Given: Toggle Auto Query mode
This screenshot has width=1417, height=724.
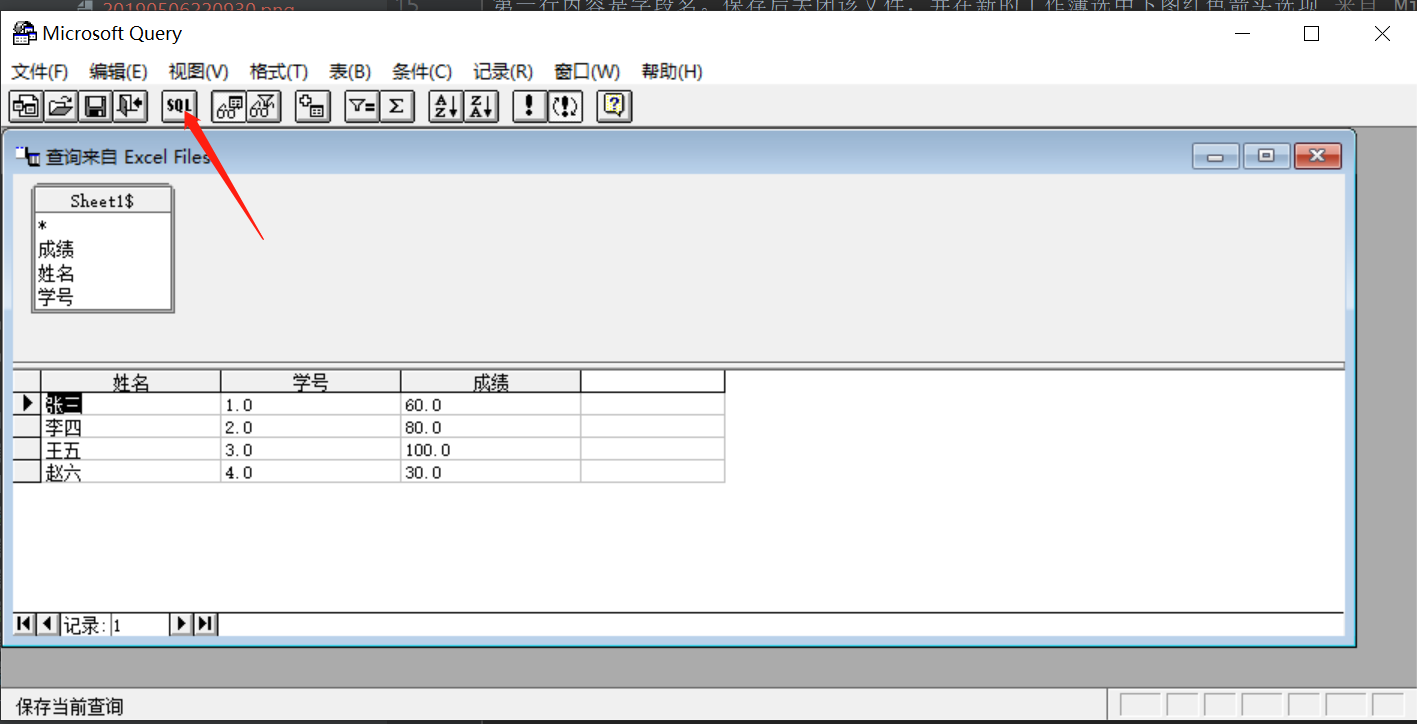Looking at the screenshot, I should (565, 106).
